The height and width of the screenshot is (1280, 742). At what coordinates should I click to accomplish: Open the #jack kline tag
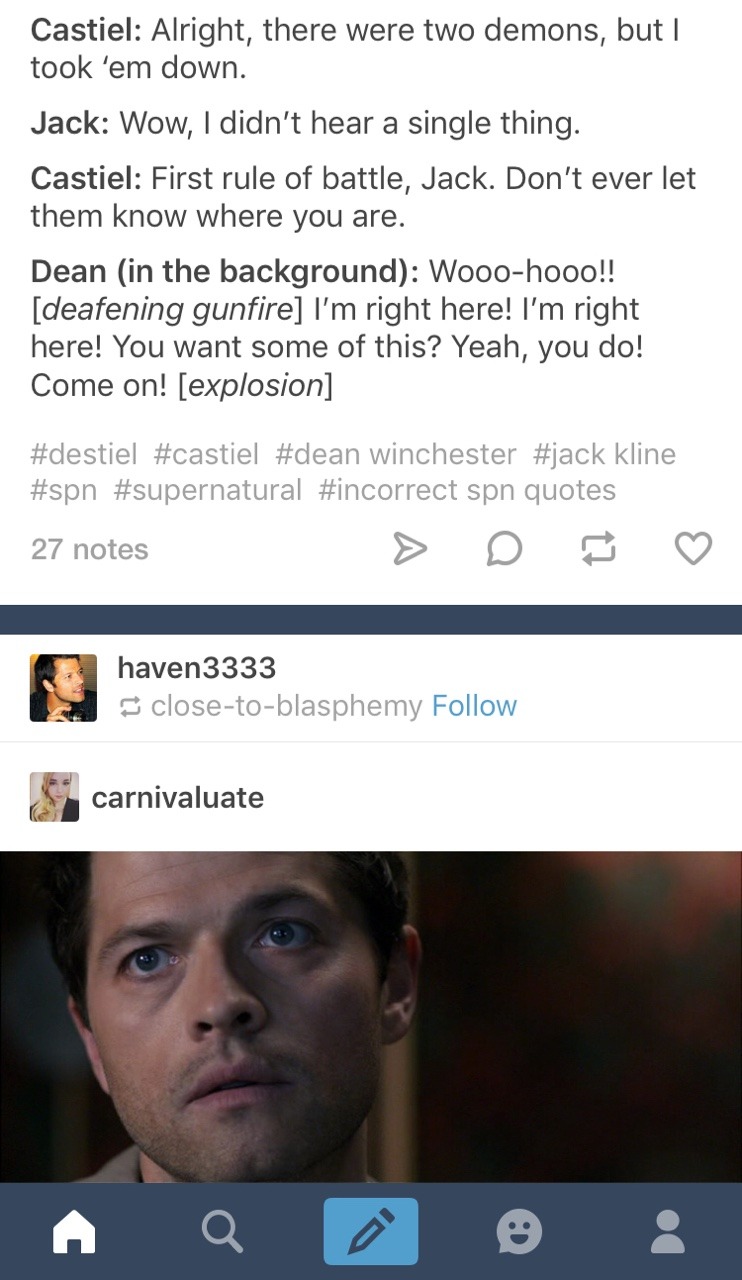click(604, 454)
